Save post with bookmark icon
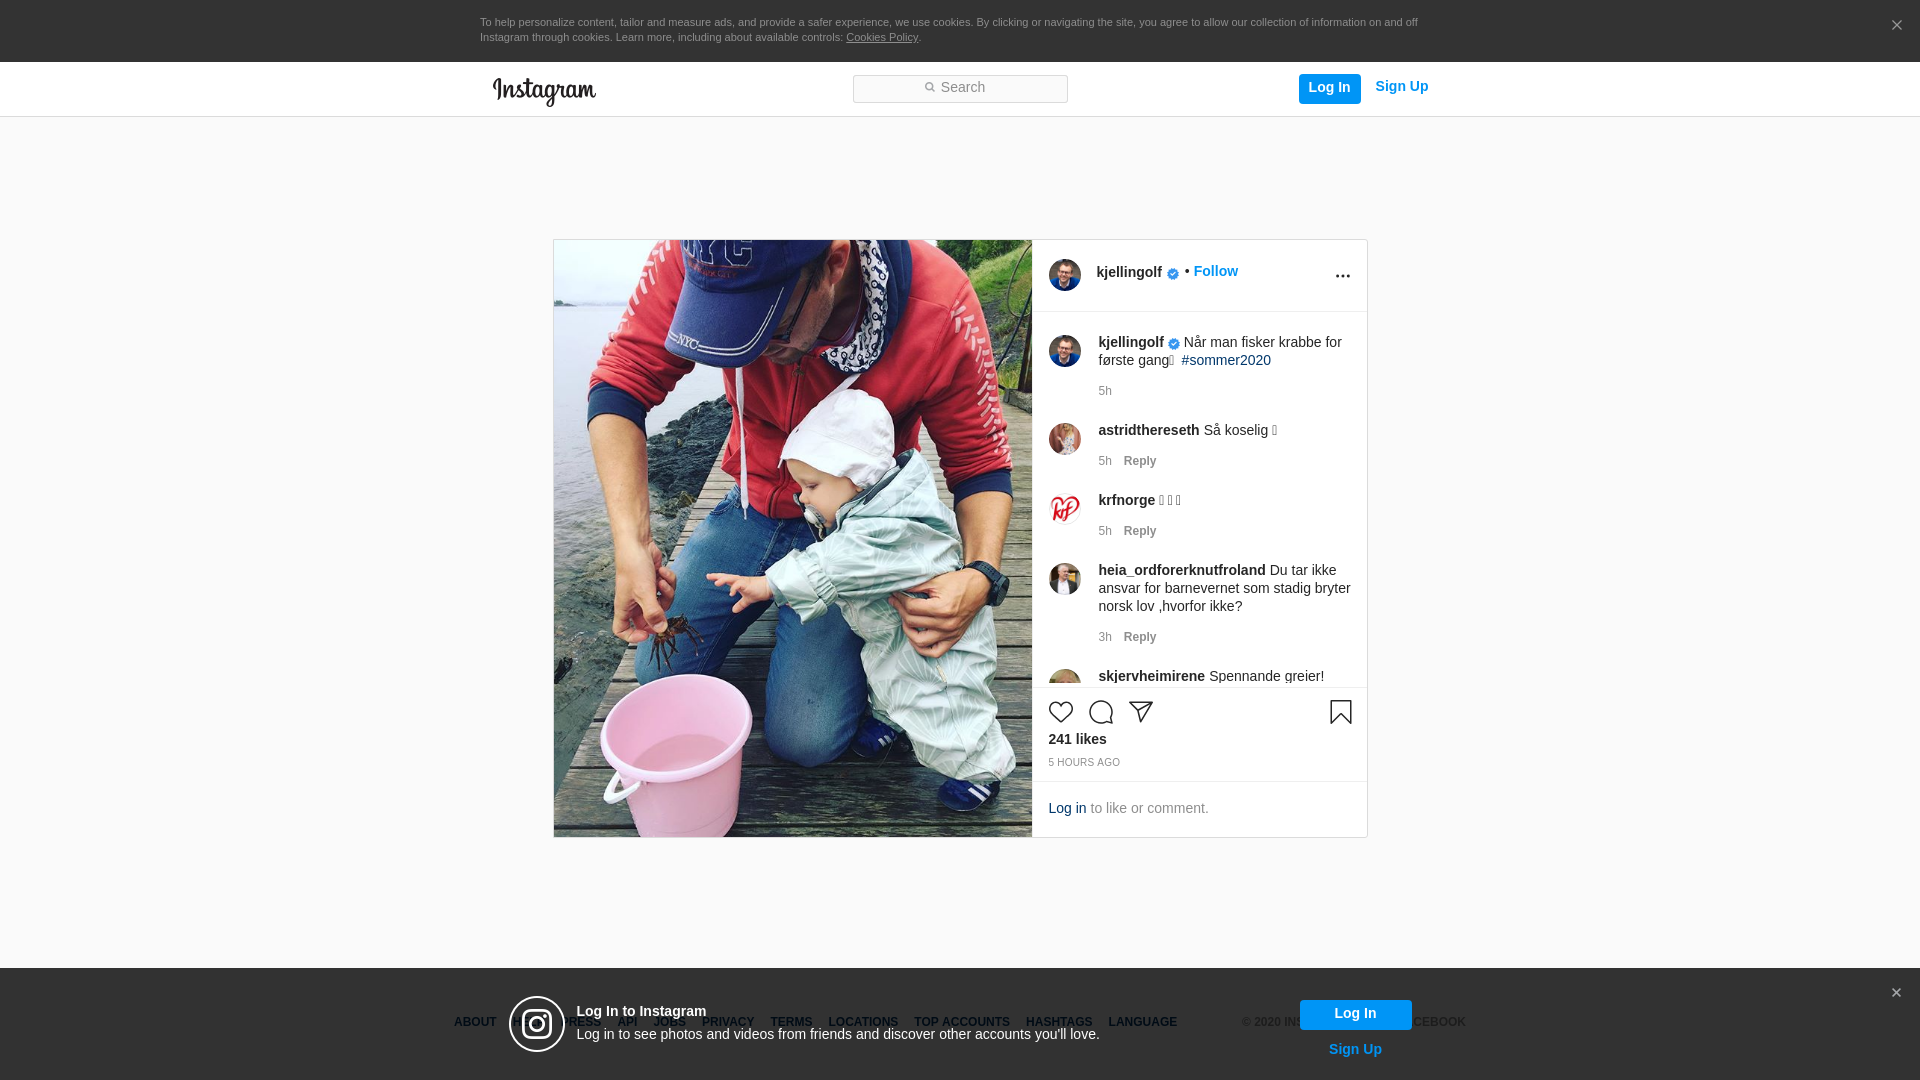 click(x=1340, y=712)
